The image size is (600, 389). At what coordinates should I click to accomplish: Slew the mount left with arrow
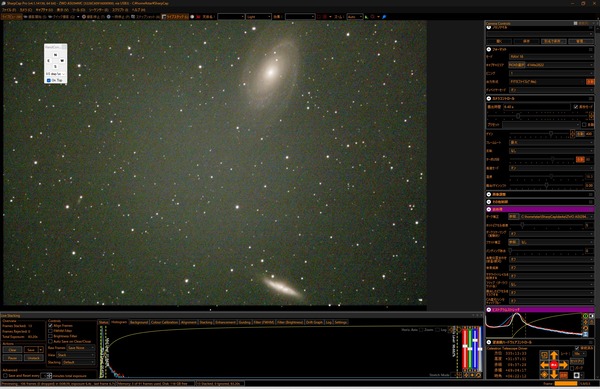click(x=544, y=365)
